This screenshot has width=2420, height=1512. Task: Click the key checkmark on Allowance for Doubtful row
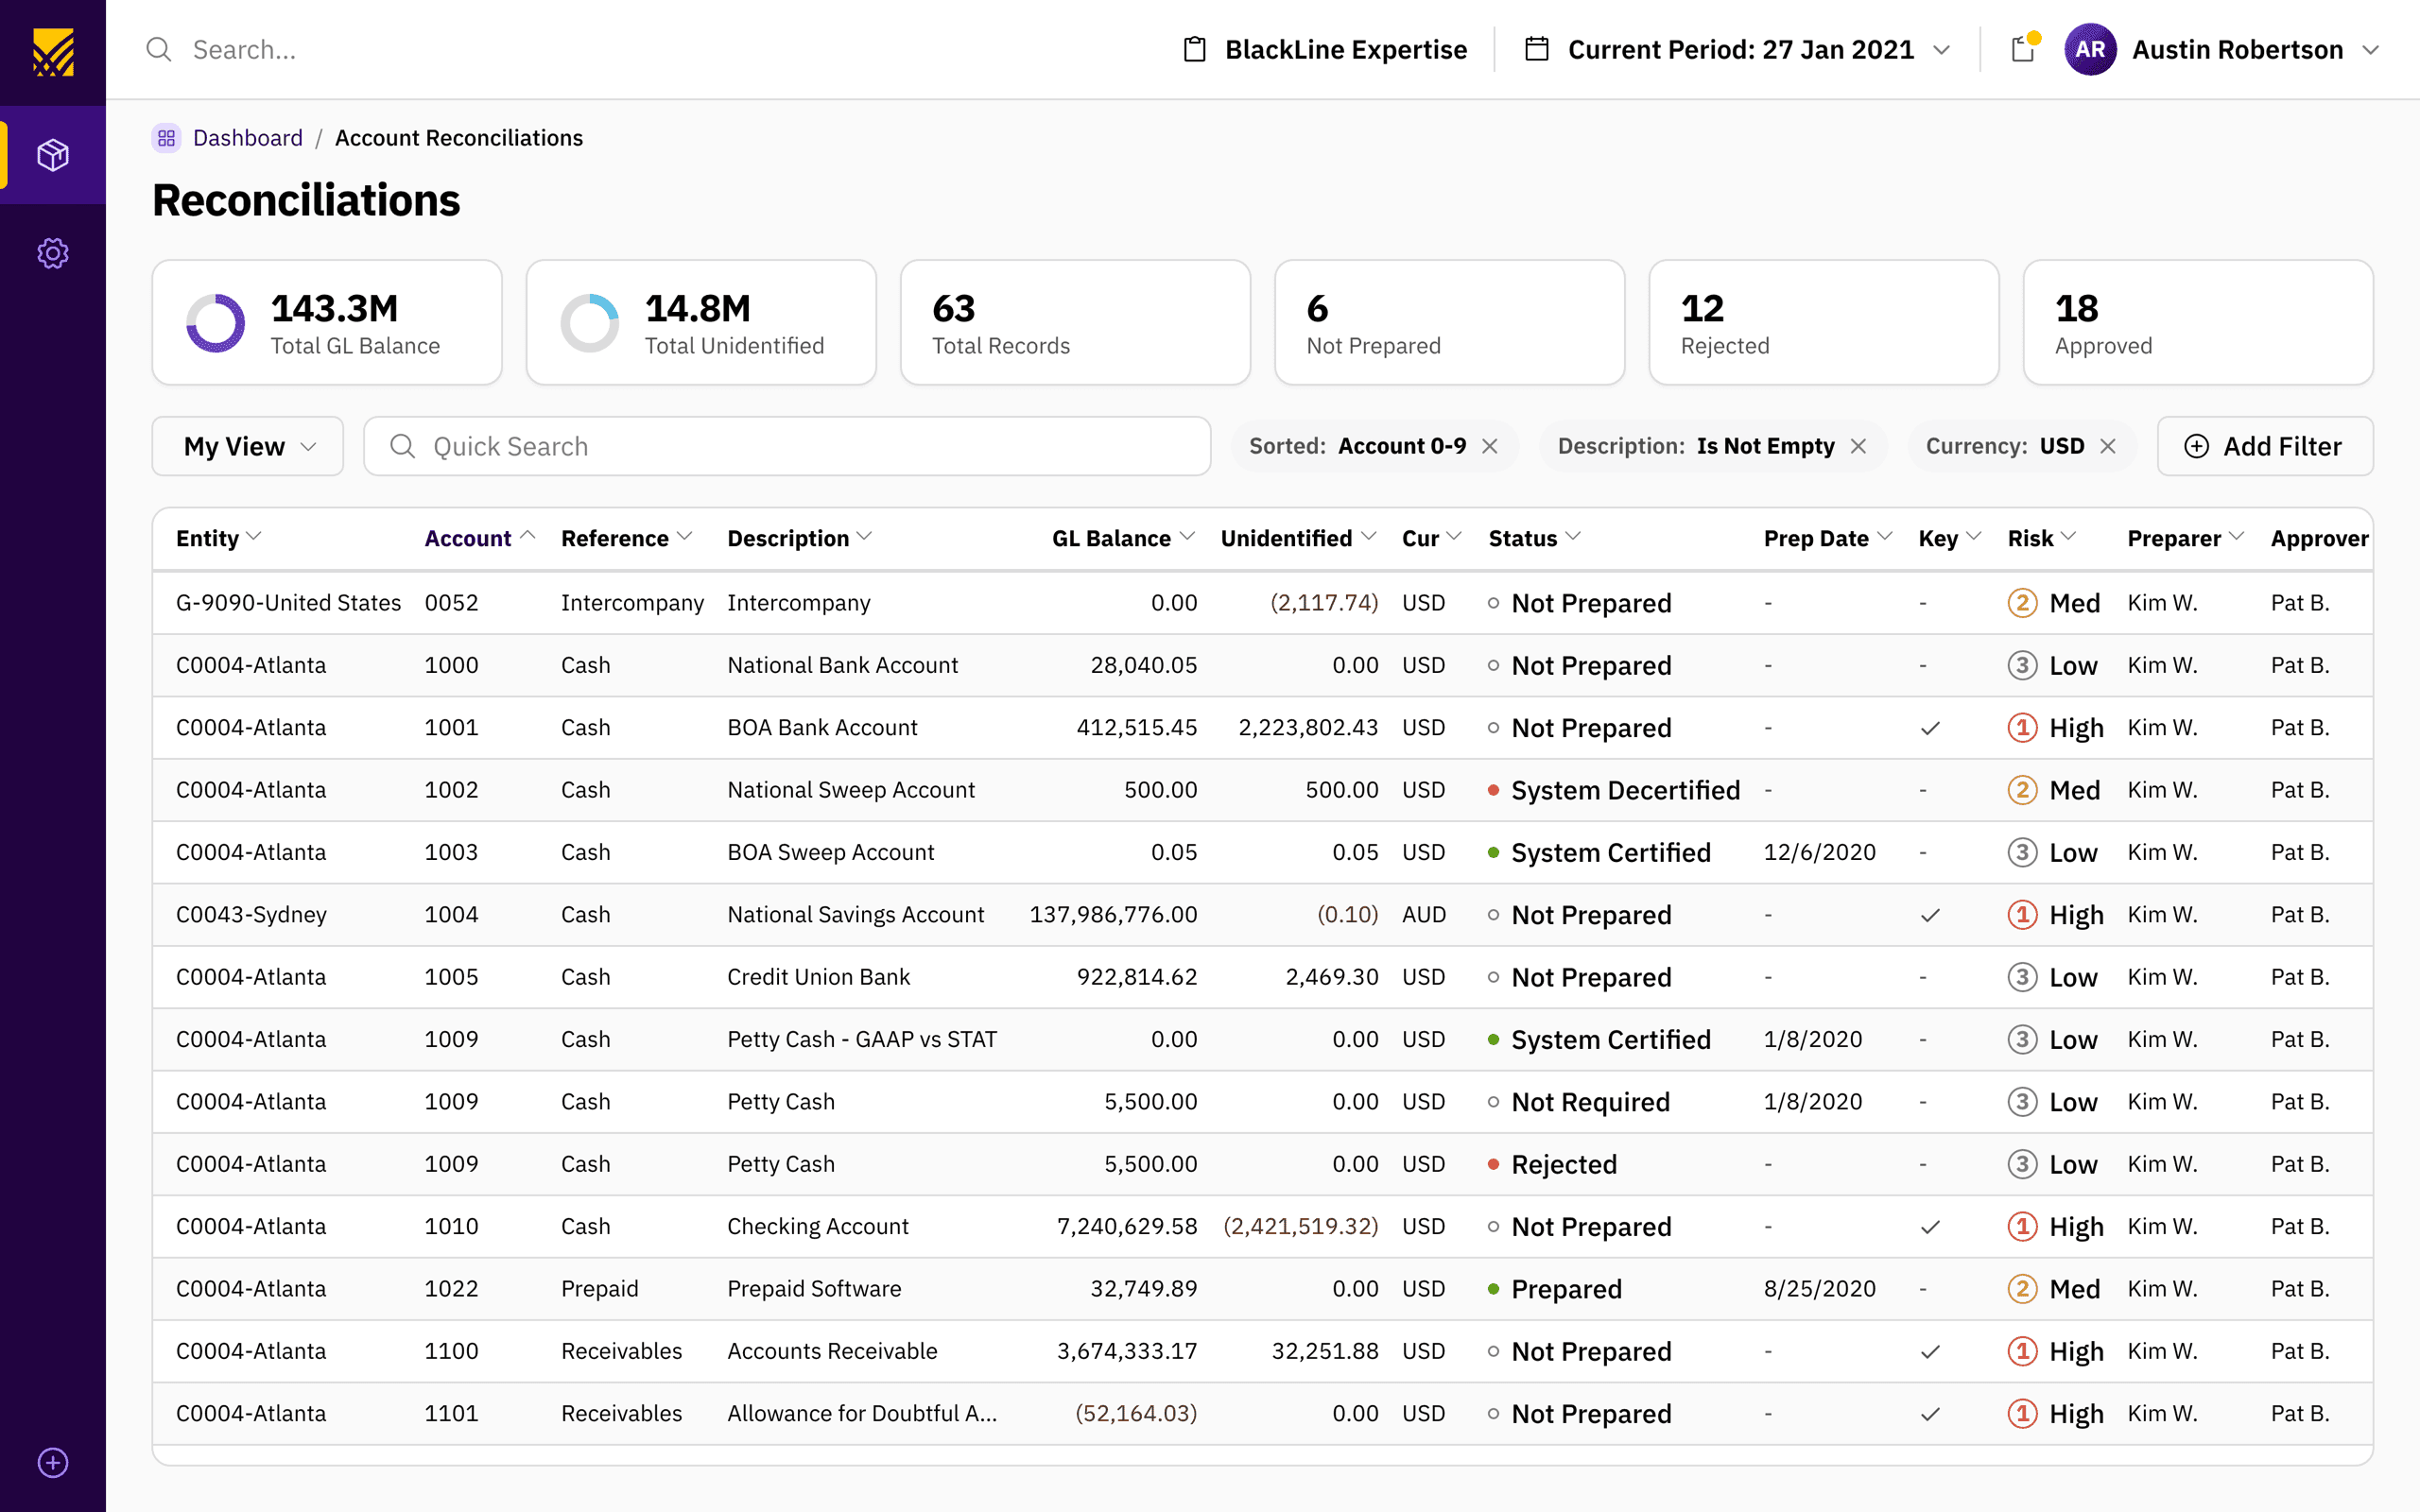click(x=1931, y=1414)
